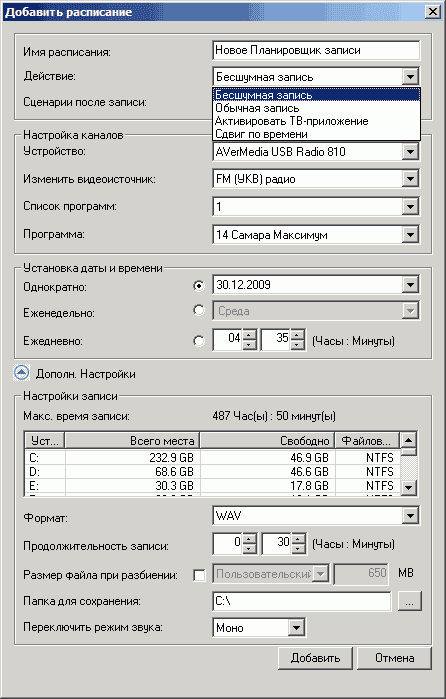Select the Однократно radio button
Viewport: 446px width, 699px height.
199,286
